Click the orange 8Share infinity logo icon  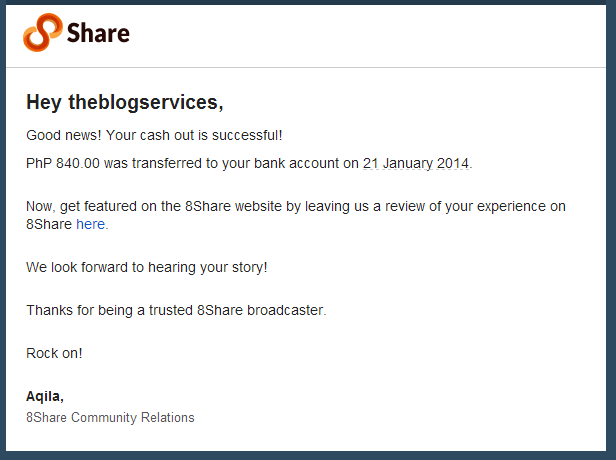pos(43,33)
